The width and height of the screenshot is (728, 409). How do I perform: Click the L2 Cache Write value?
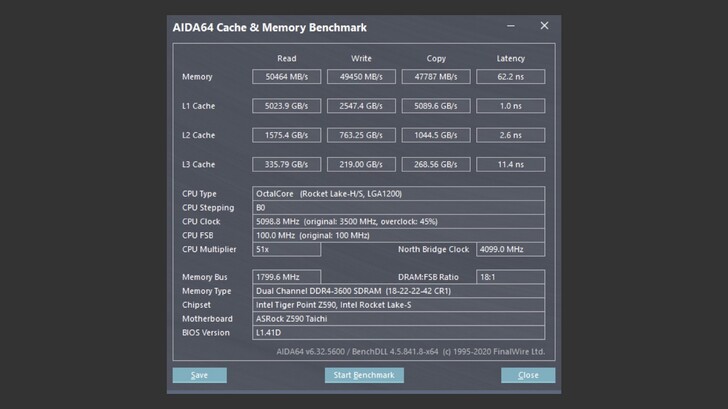(361, 135)
